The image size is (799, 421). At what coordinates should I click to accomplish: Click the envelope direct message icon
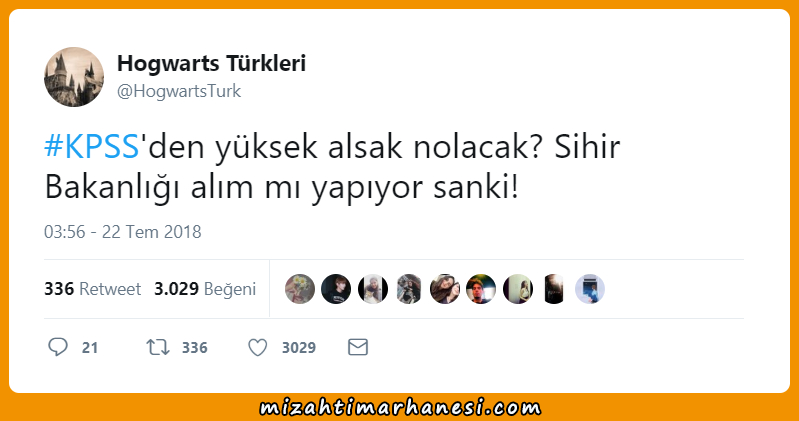pyautogui.click(x=358, y=347)
